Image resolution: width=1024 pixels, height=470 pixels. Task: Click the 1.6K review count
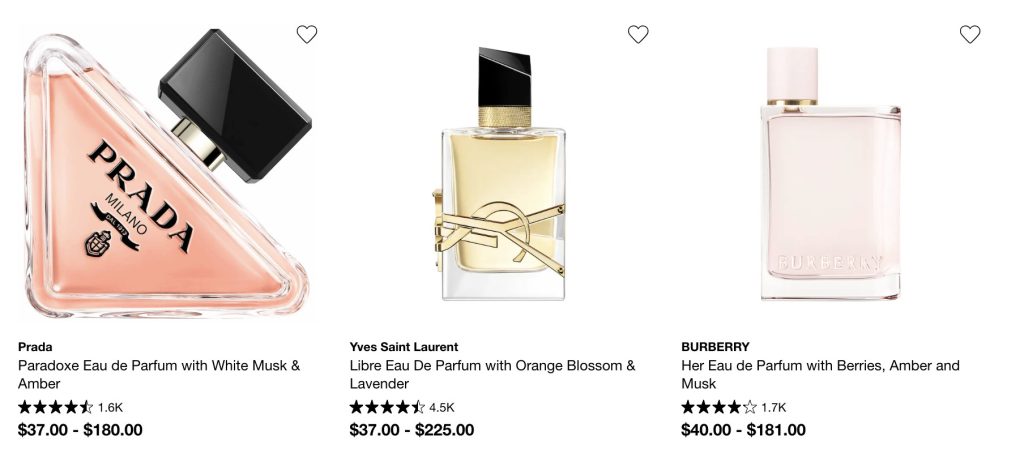point(110,408)
